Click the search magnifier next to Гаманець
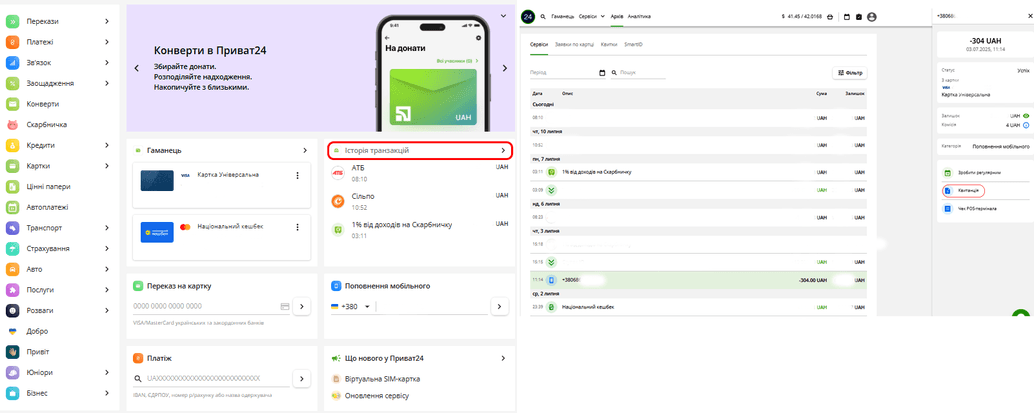1034x413 pixels. [x=543, y=17]
